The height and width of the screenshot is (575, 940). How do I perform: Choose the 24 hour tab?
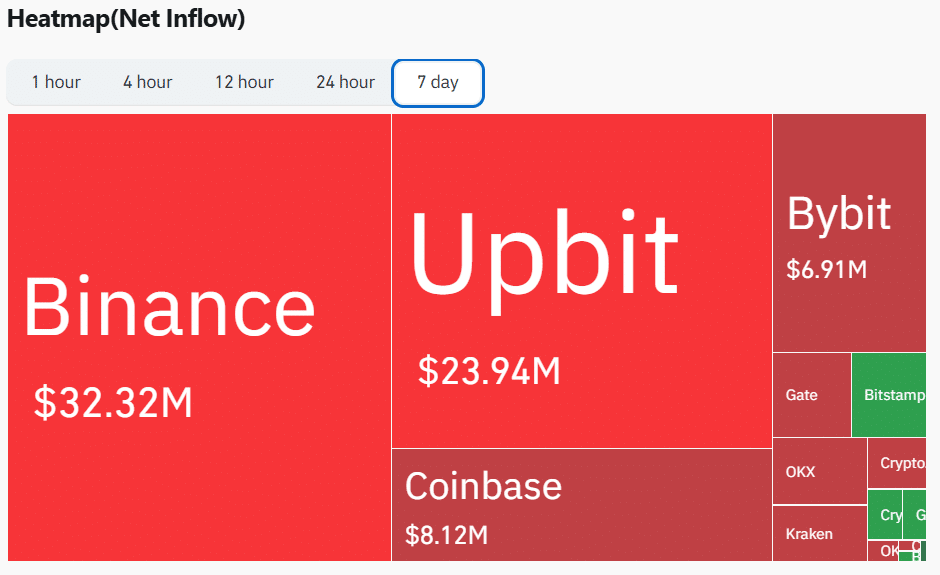[x=345, y=82]
